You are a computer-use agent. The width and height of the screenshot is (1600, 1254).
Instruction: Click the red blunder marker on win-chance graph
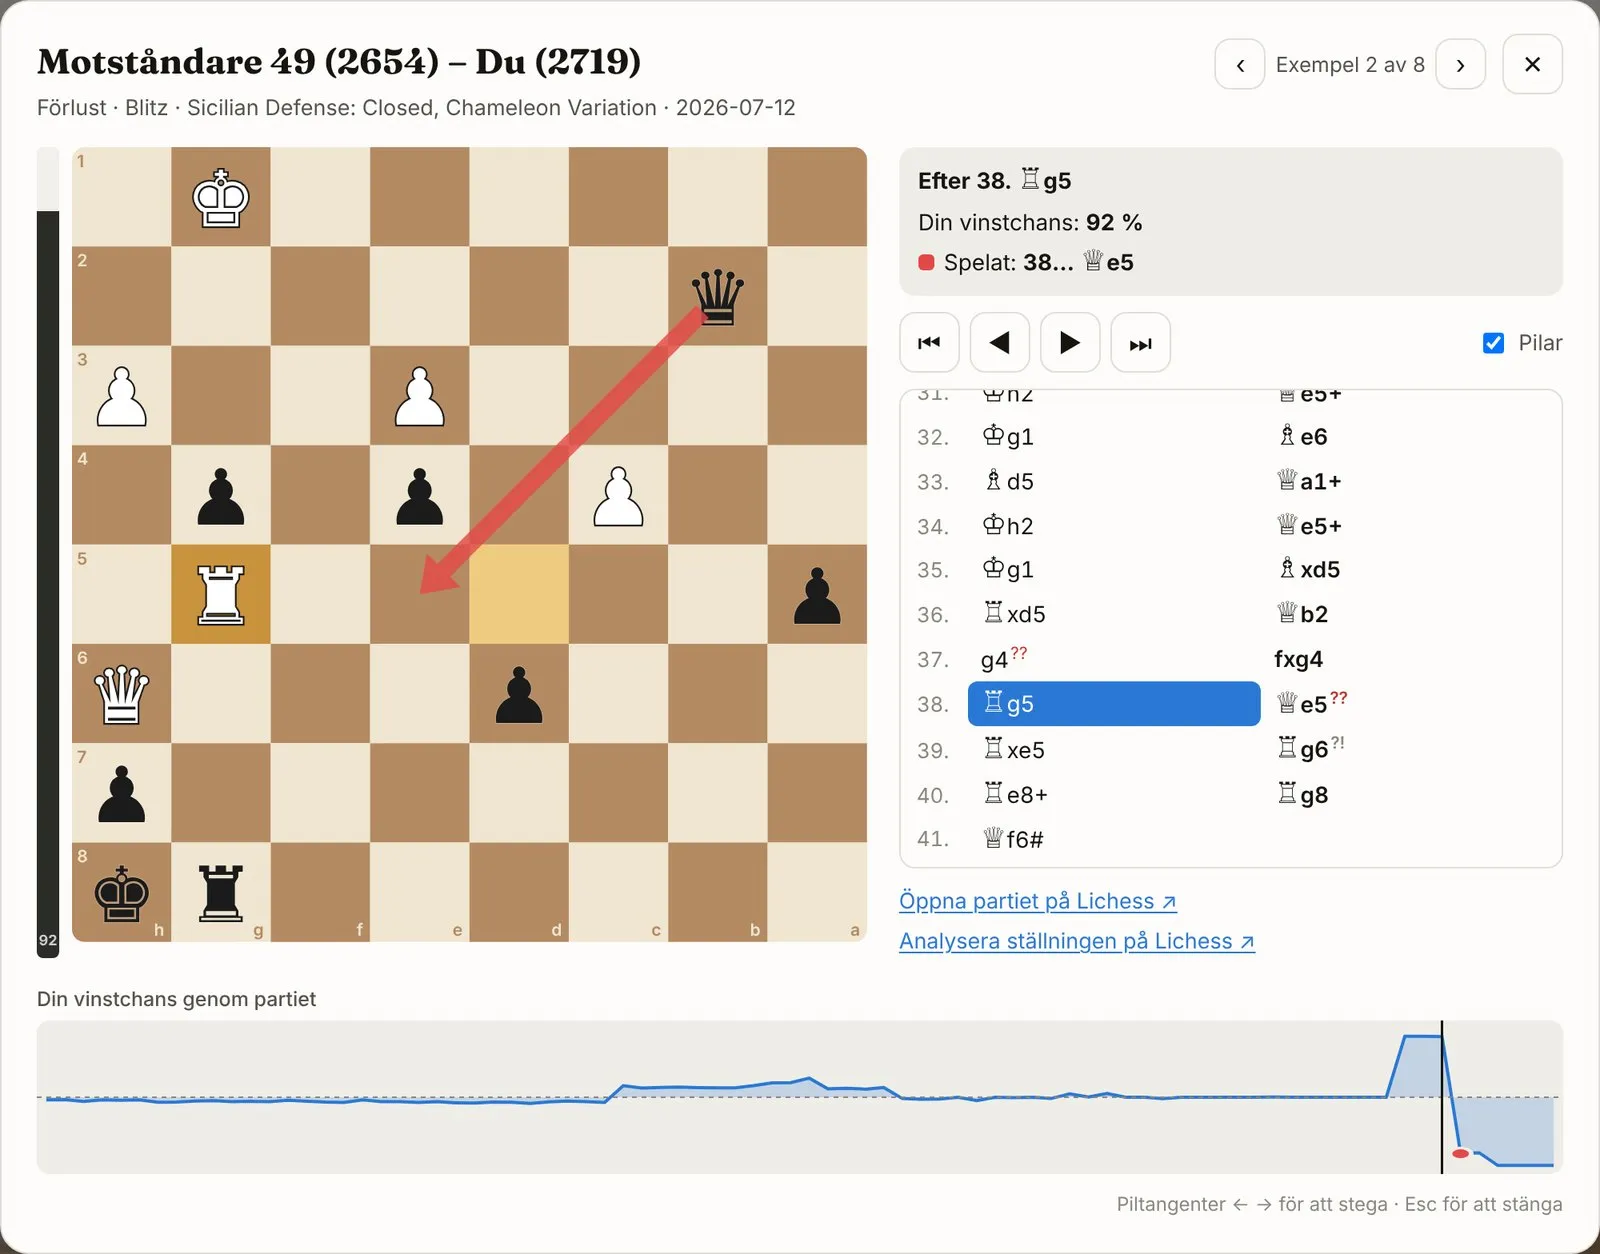click(x=1460, y=1153)
